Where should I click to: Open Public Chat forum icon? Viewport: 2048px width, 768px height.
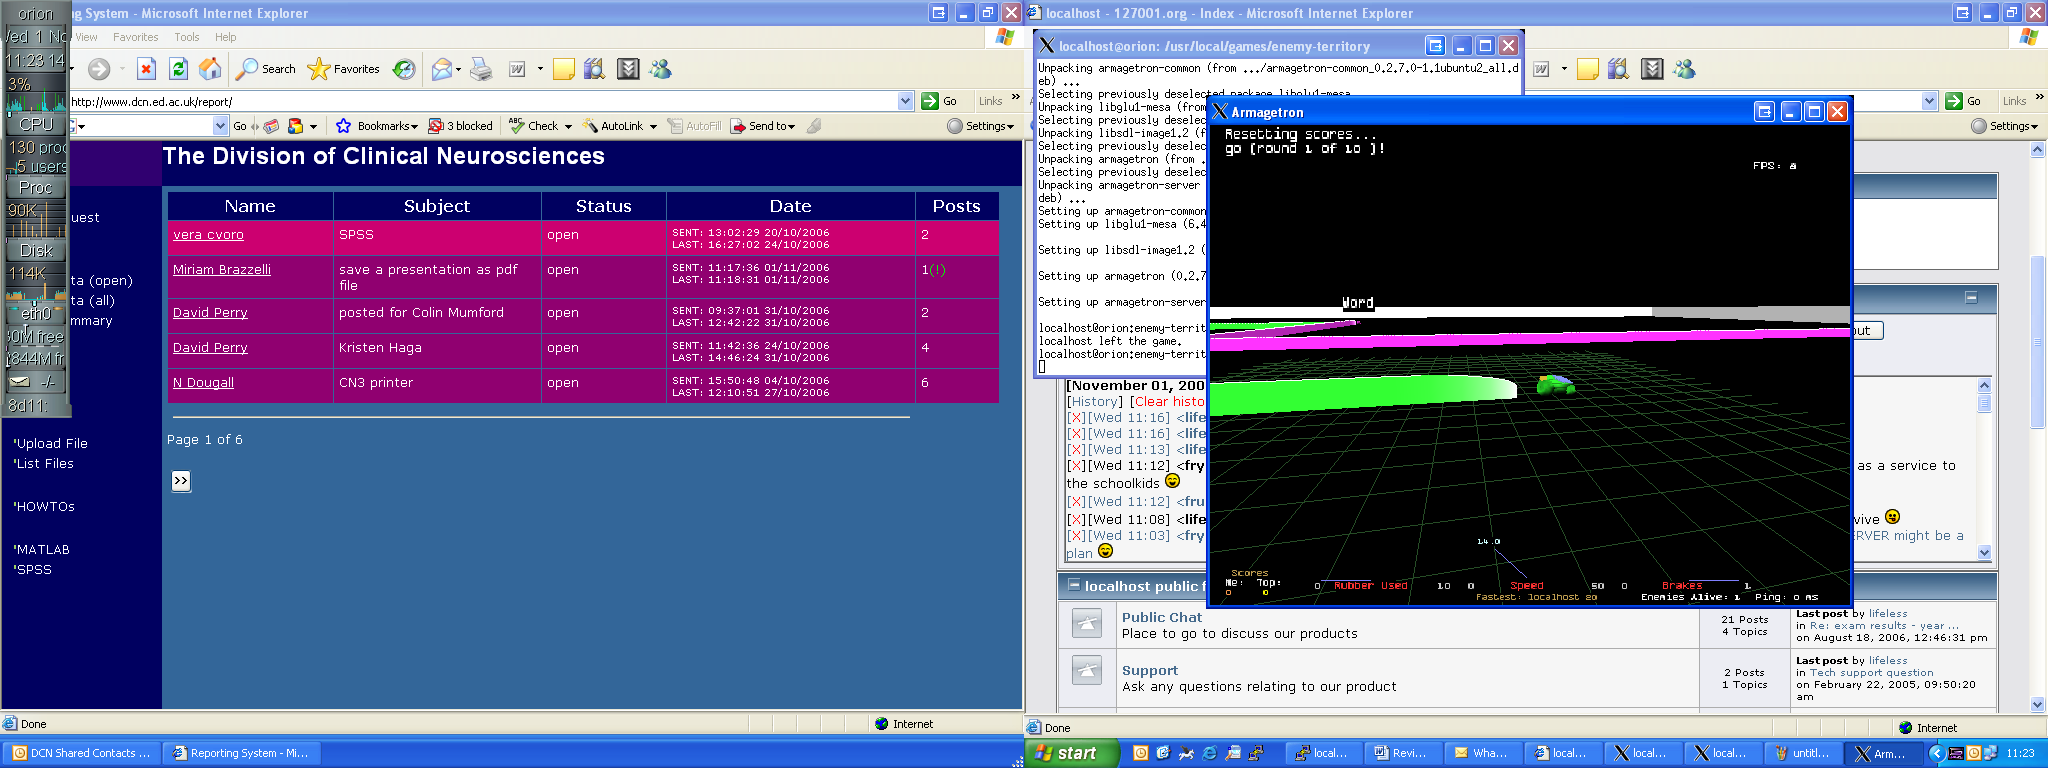1087,624
